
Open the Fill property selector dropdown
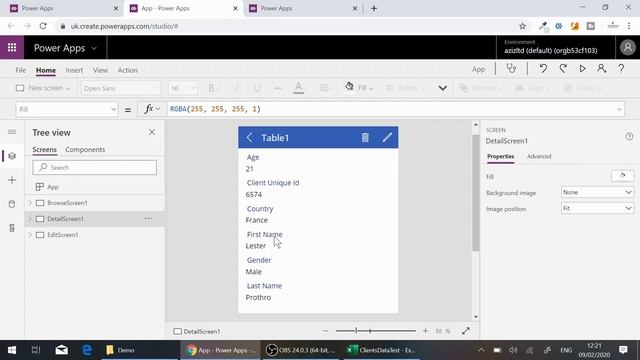(67, 109)
